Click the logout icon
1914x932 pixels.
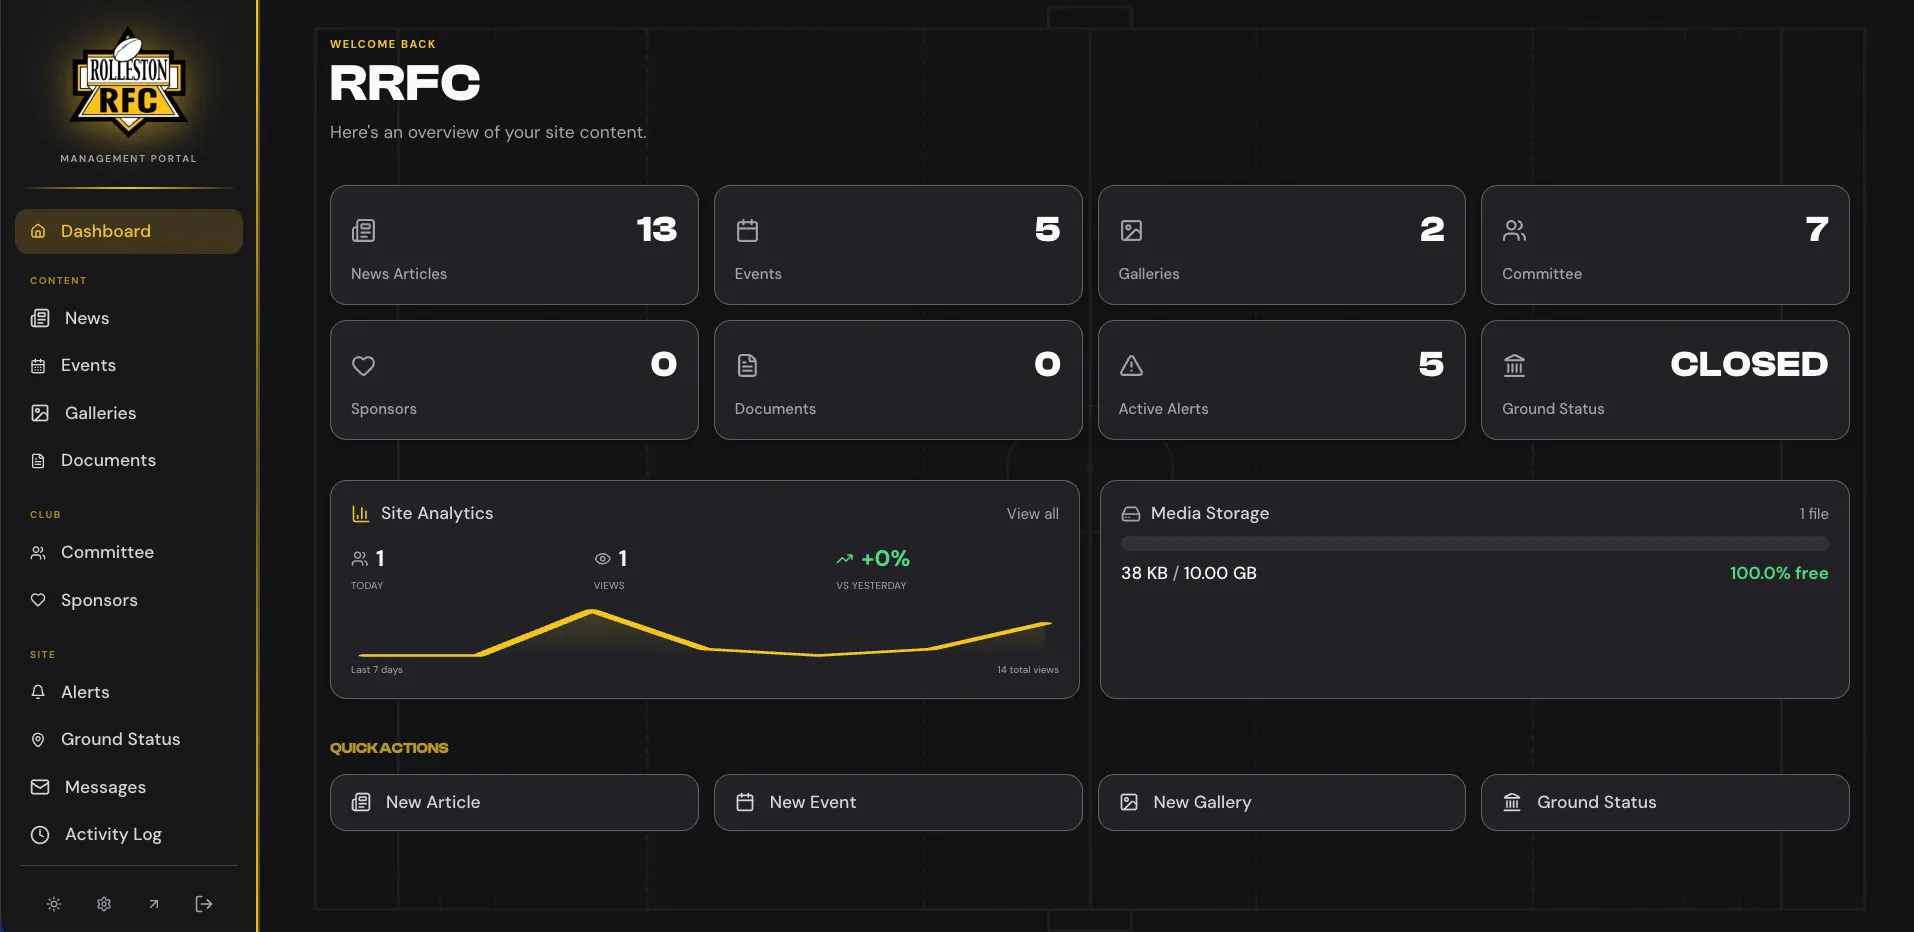[x=204, y=904]
